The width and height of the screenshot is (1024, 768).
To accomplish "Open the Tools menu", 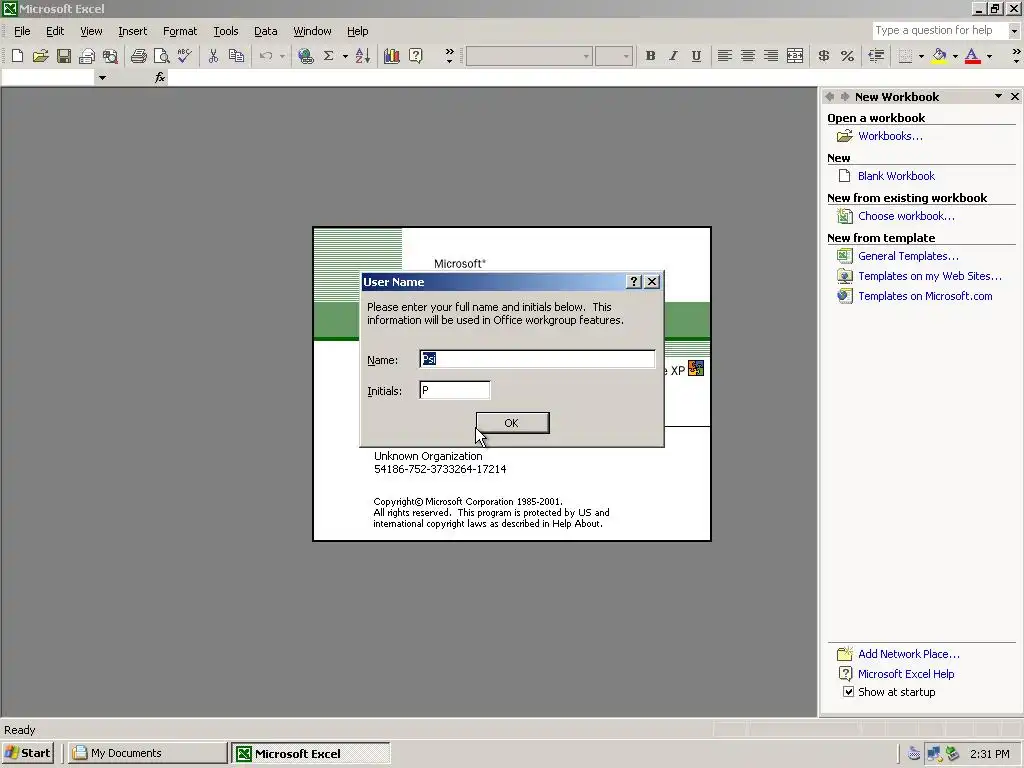I will [226, 31].
